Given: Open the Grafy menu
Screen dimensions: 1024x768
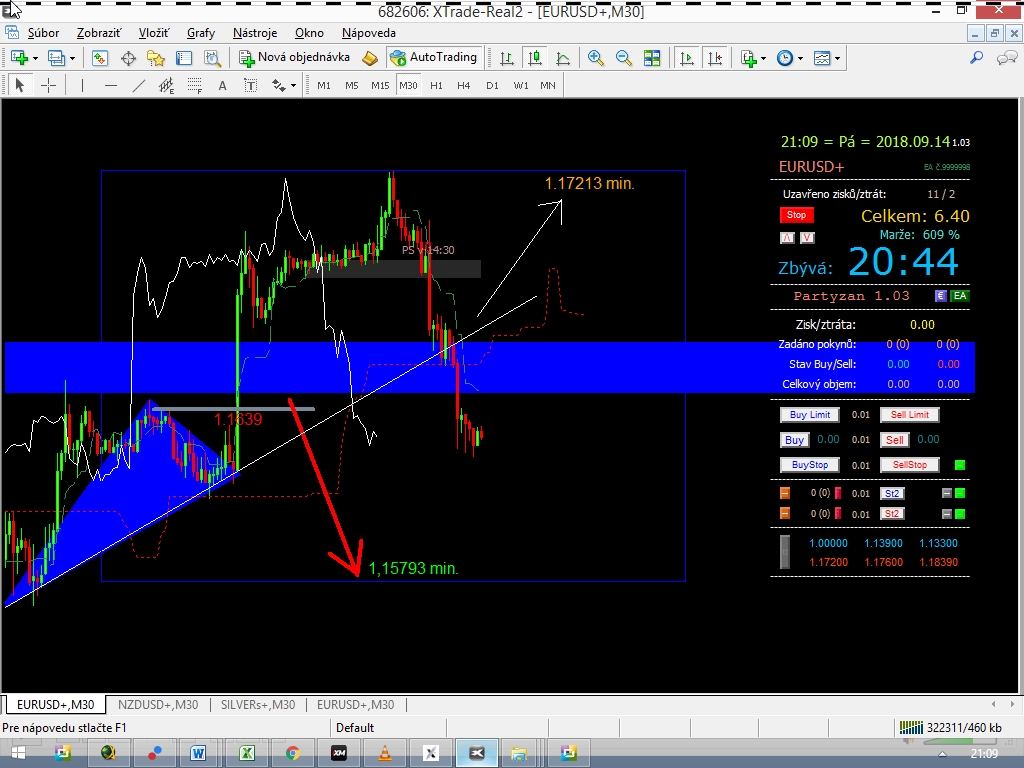Looking at the screenshot, I should tap(200, 33).
